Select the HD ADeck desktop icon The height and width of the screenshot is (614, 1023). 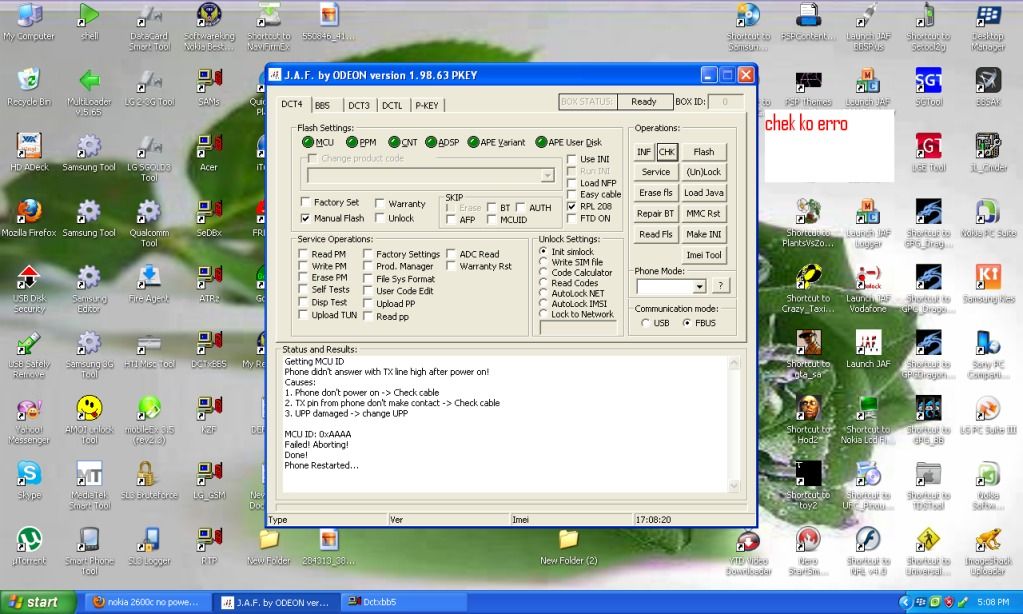(29, 153)
